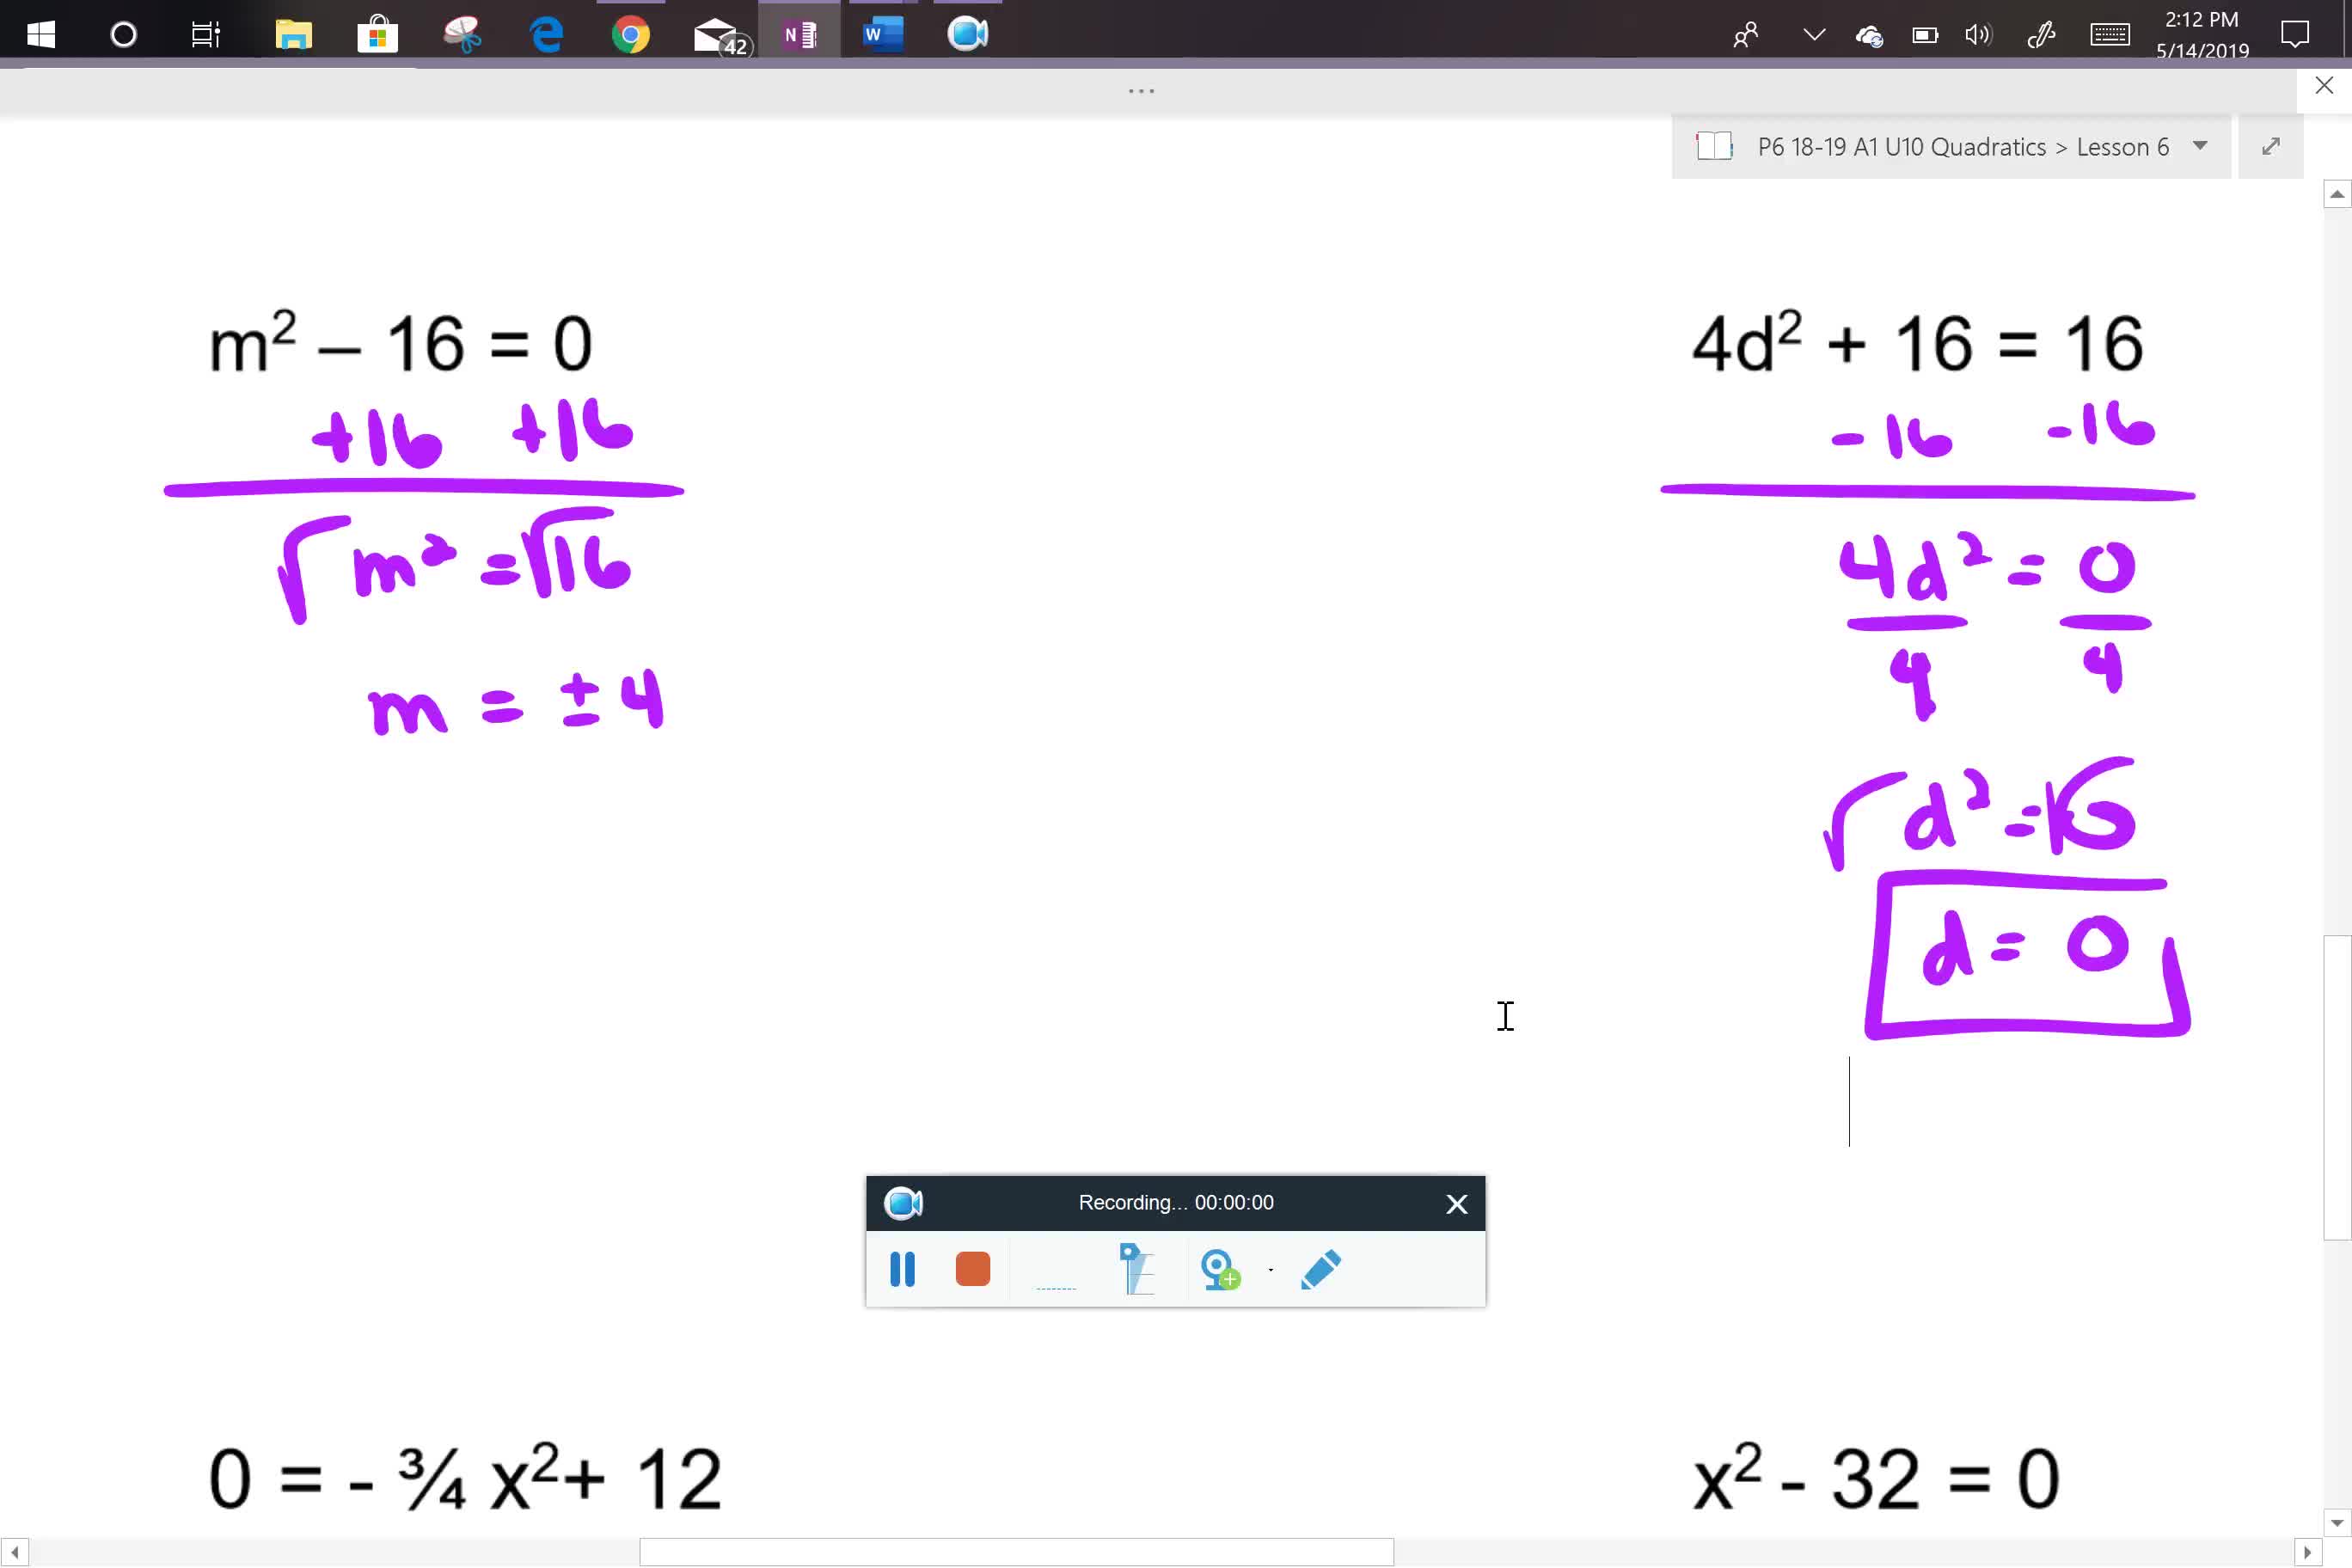
Task: Open the Snipping Tool taskbar icon
Action: click(462, 35)
